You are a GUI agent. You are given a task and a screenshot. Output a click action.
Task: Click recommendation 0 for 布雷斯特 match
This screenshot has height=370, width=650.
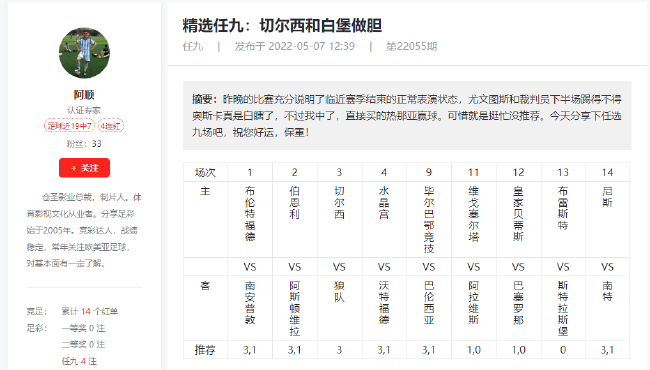[x=563, y=350]
